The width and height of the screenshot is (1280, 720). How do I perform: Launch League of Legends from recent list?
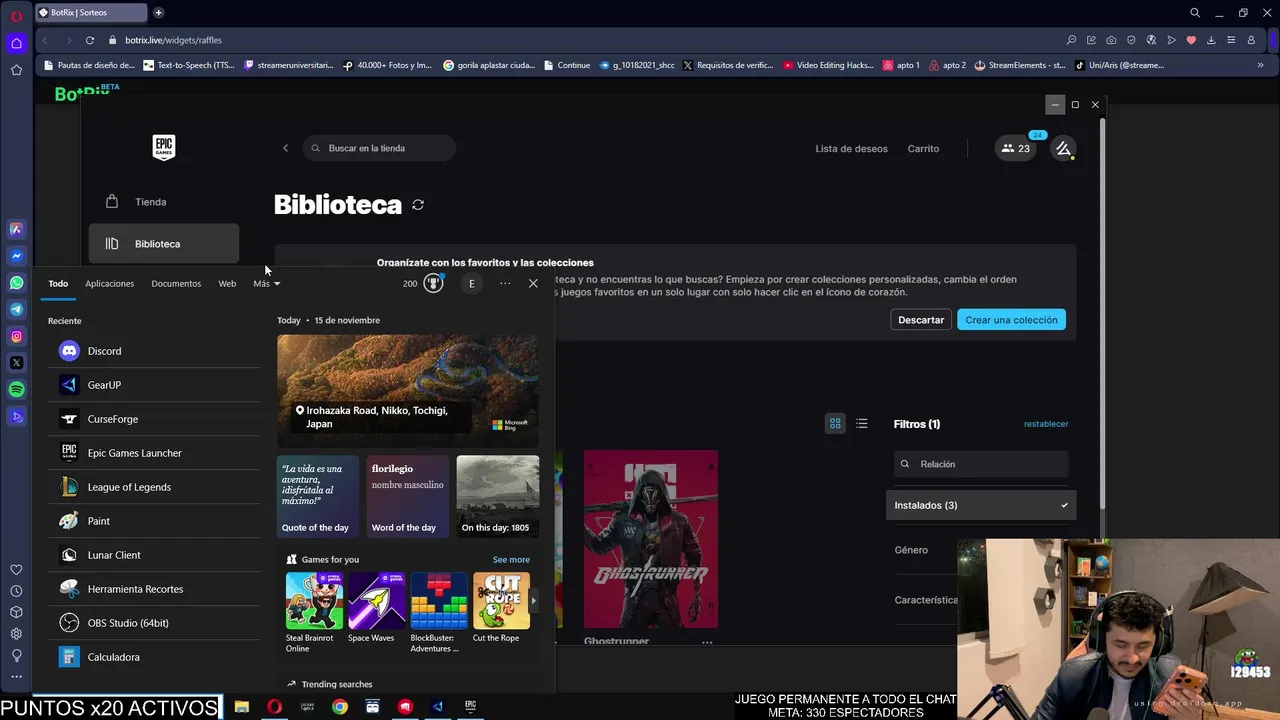click(154, 487)
